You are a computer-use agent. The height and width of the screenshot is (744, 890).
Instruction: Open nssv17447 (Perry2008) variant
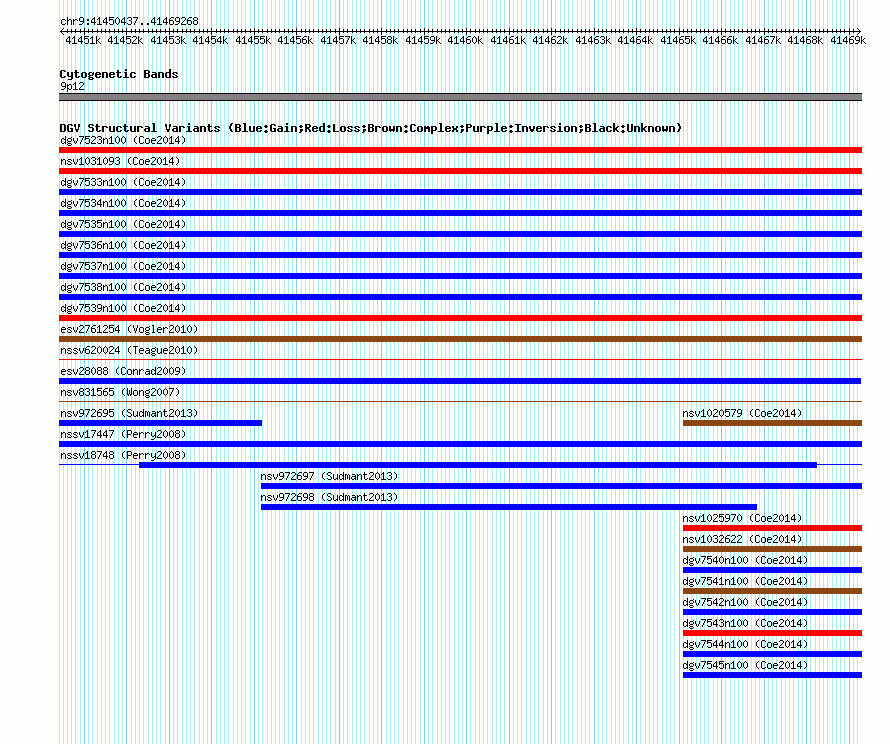coord(123,434)
